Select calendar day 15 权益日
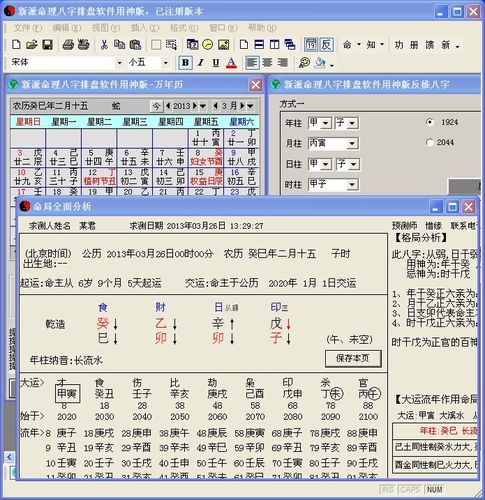The width and height of the screenshot is (485, 500). [x=206, y=177]
